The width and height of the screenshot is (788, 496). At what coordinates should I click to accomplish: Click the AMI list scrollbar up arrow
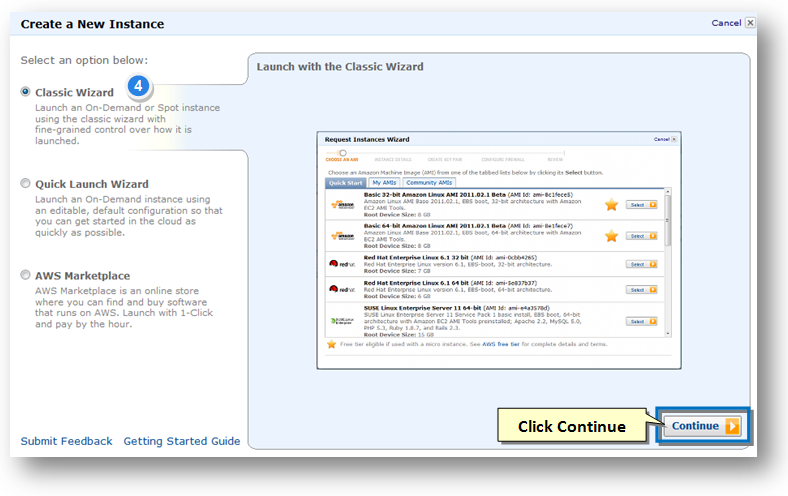[667, 192]
